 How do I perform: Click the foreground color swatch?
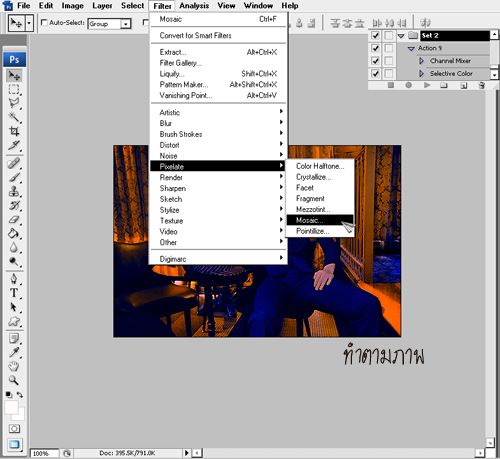(11, 407)
